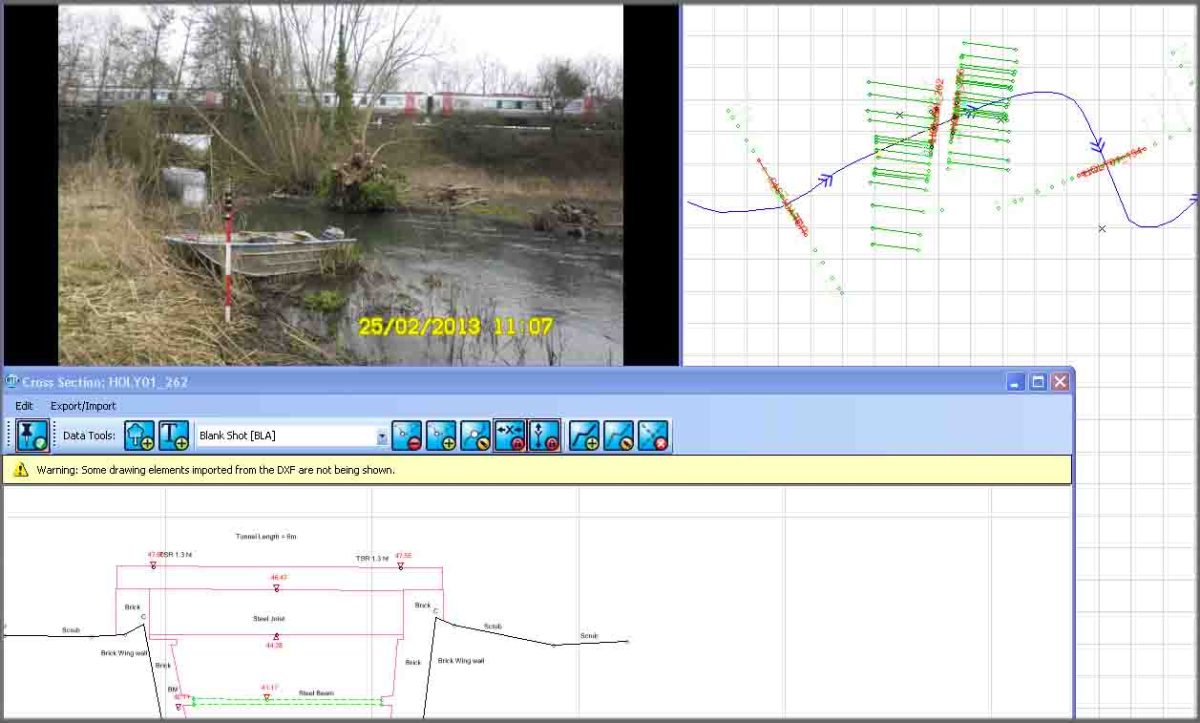Toggle the X-coordinate lock tool
1200x723 pixels.
click(513, 434)
